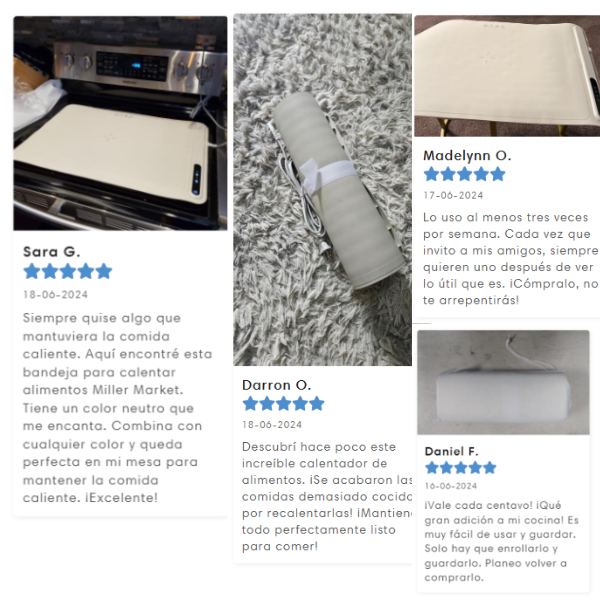Select reviewer name Darron O.
The image size is (600, 600).
click(x=276, y=385)
